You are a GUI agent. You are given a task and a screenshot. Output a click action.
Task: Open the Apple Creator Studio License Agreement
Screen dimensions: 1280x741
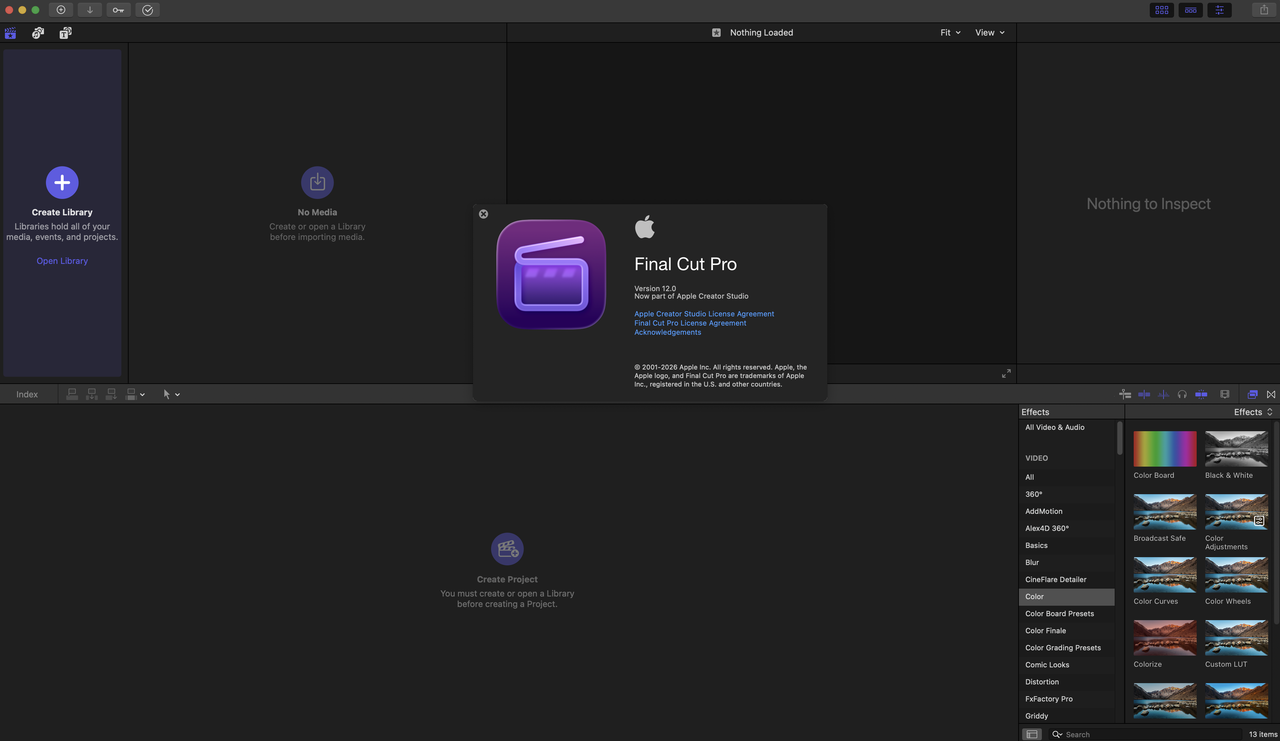coord(704,314)
